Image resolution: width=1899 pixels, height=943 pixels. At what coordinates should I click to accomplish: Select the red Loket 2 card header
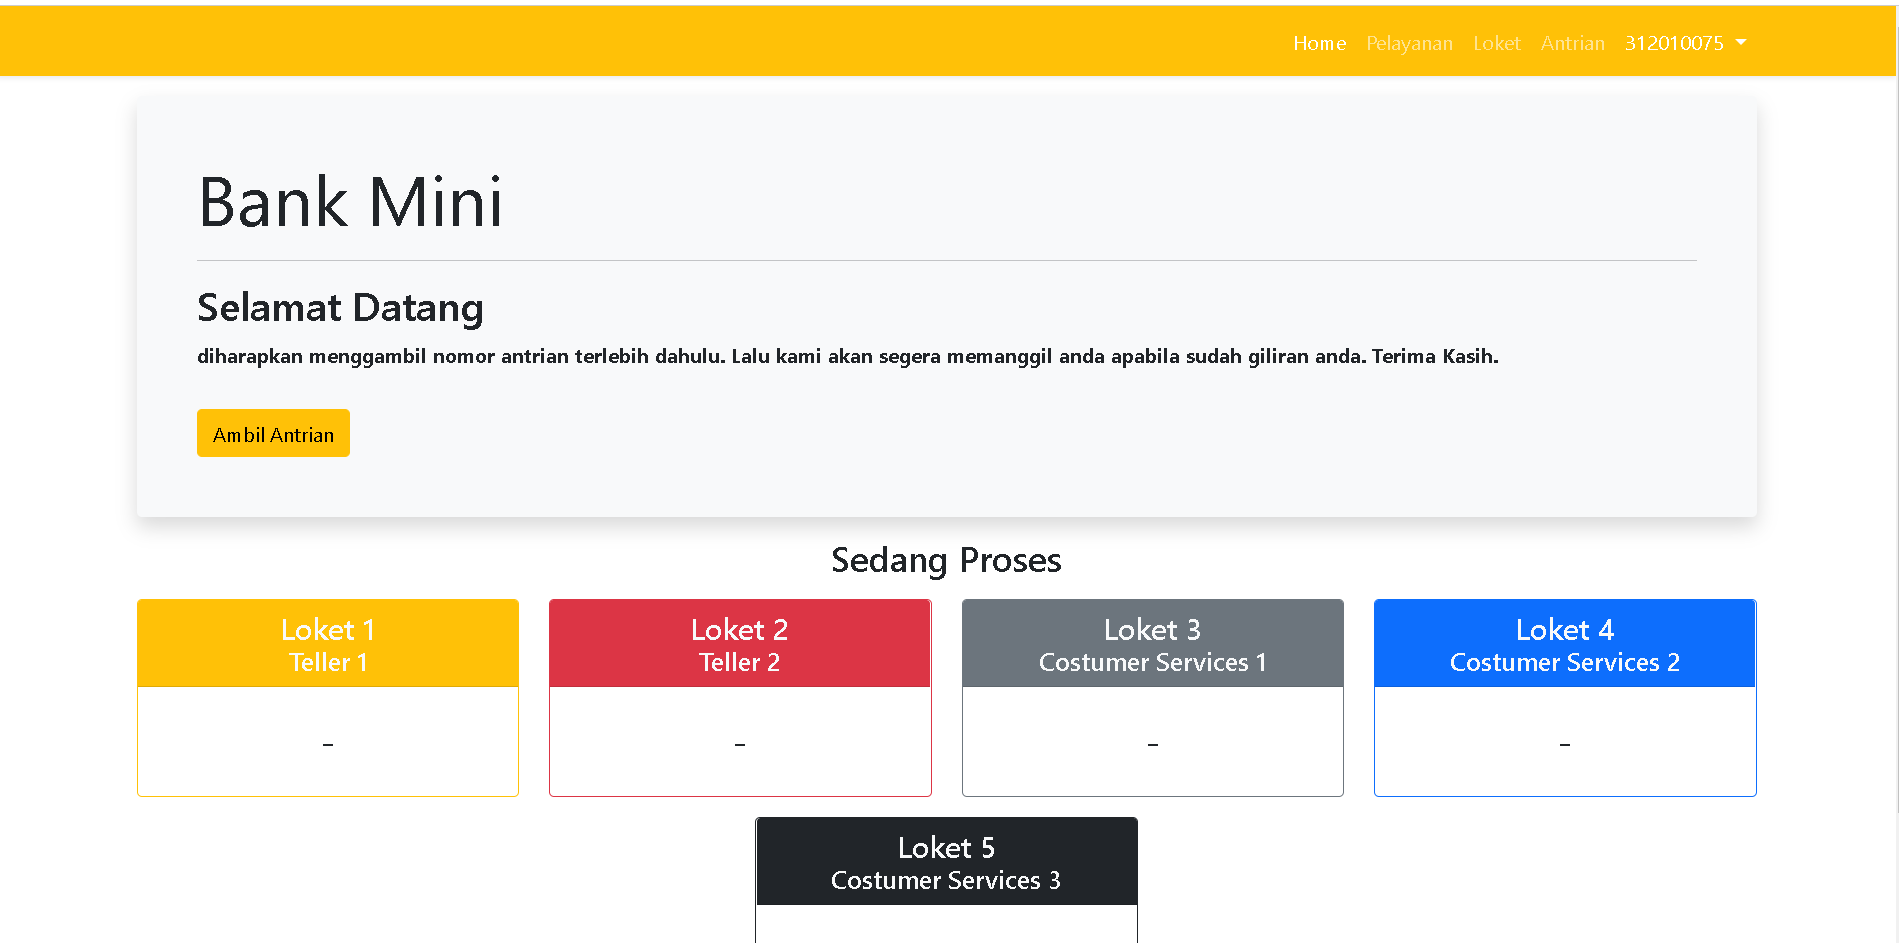click(x=739, y=643)
